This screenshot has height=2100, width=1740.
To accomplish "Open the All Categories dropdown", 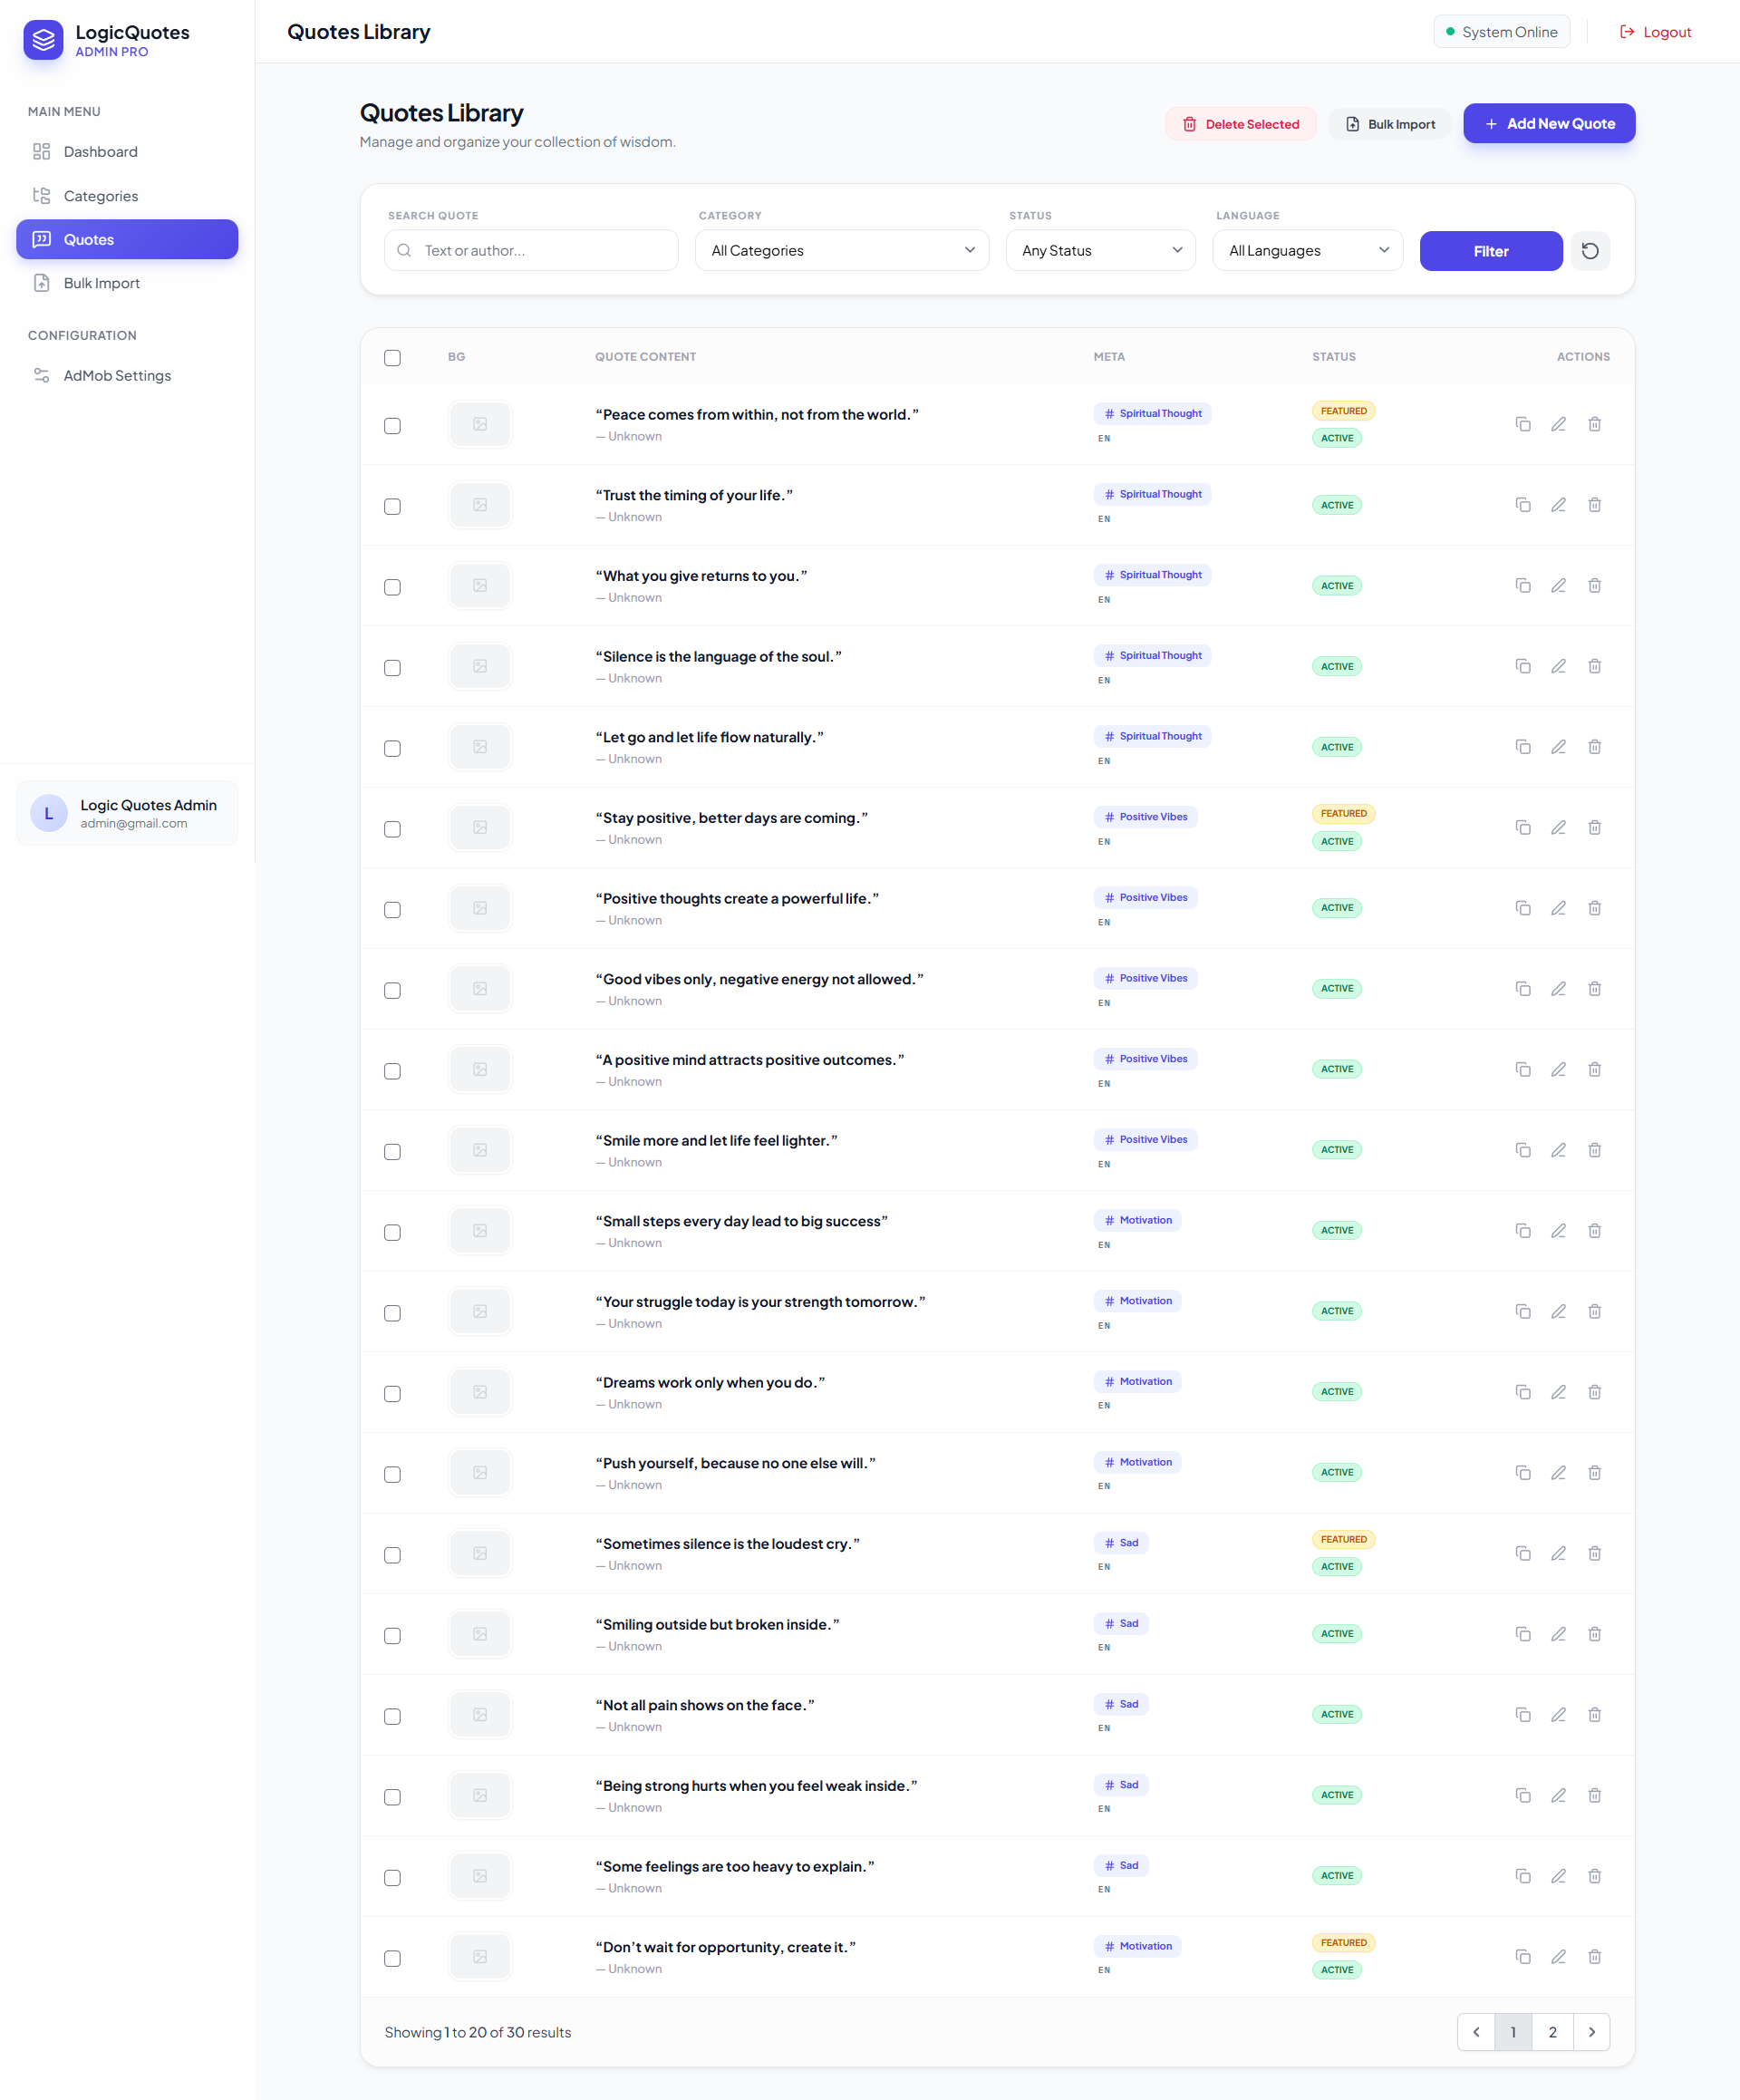I will tap(841, 251).
